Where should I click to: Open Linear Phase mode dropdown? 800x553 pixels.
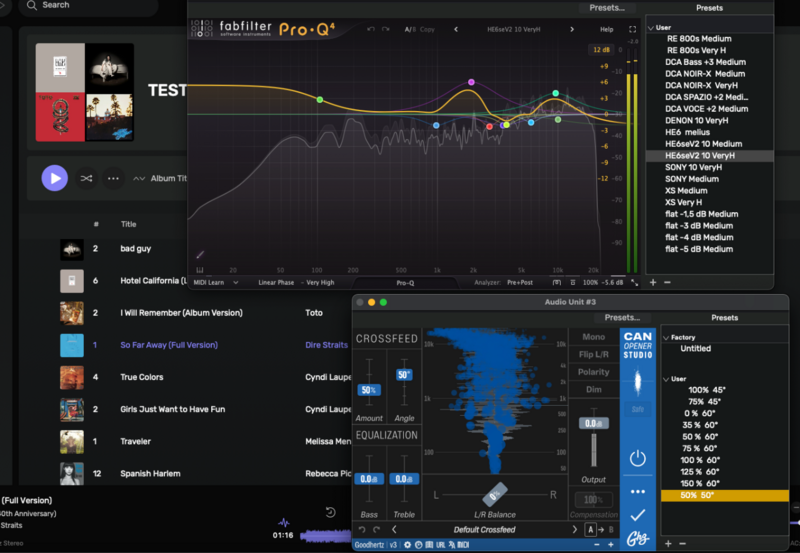point(276,283)
